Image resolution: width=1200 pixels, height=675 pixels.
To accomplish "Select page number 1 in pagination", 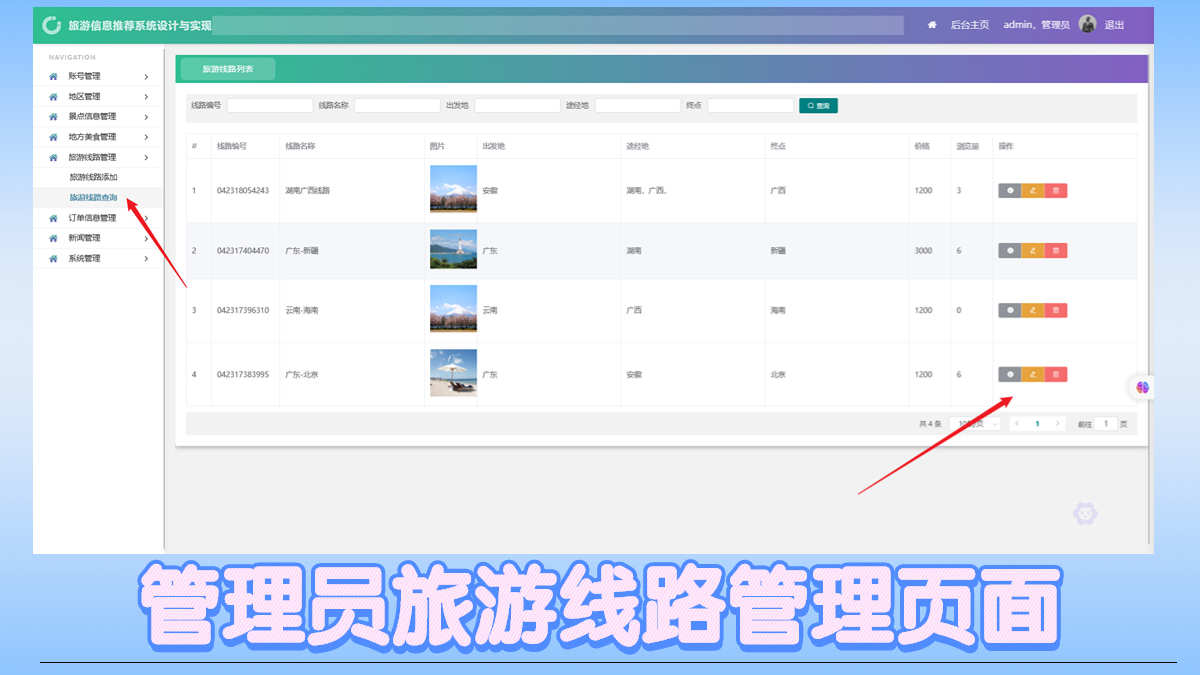I will coord(1037,424).
